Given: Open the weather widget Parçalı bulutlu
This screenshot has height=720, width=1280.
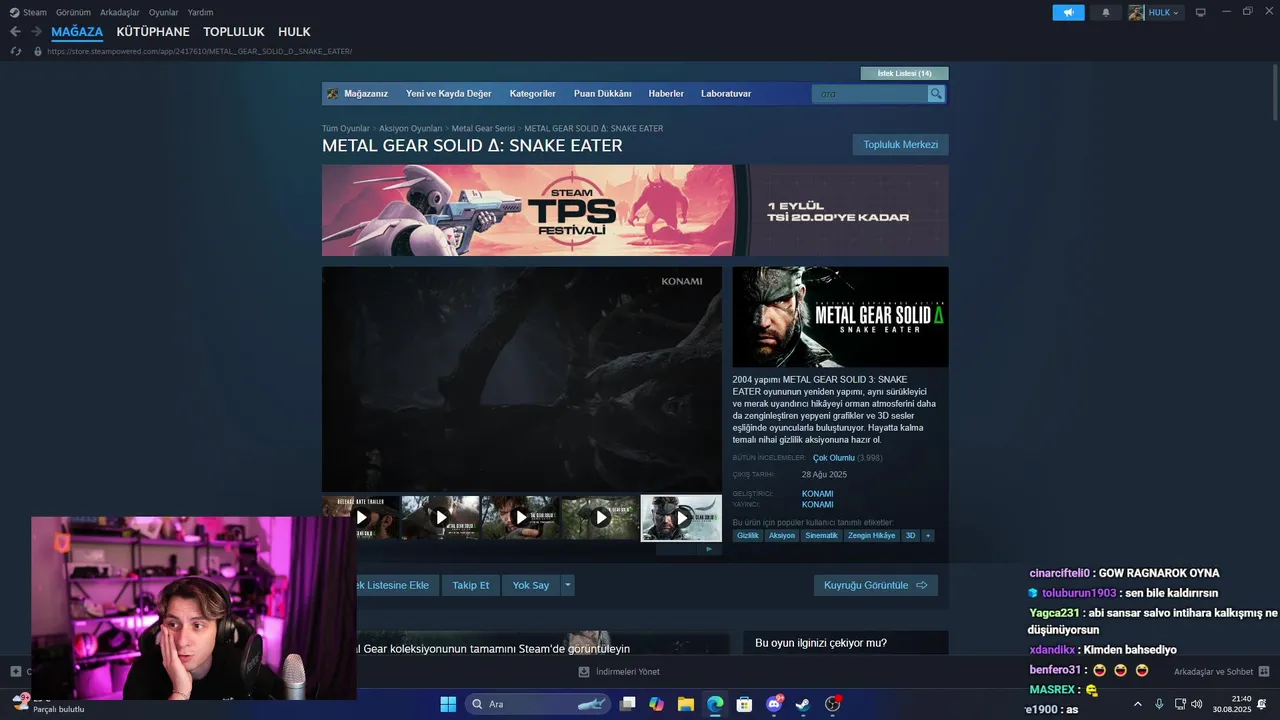Looking at the screenshot, I should (x=48, y=704).
